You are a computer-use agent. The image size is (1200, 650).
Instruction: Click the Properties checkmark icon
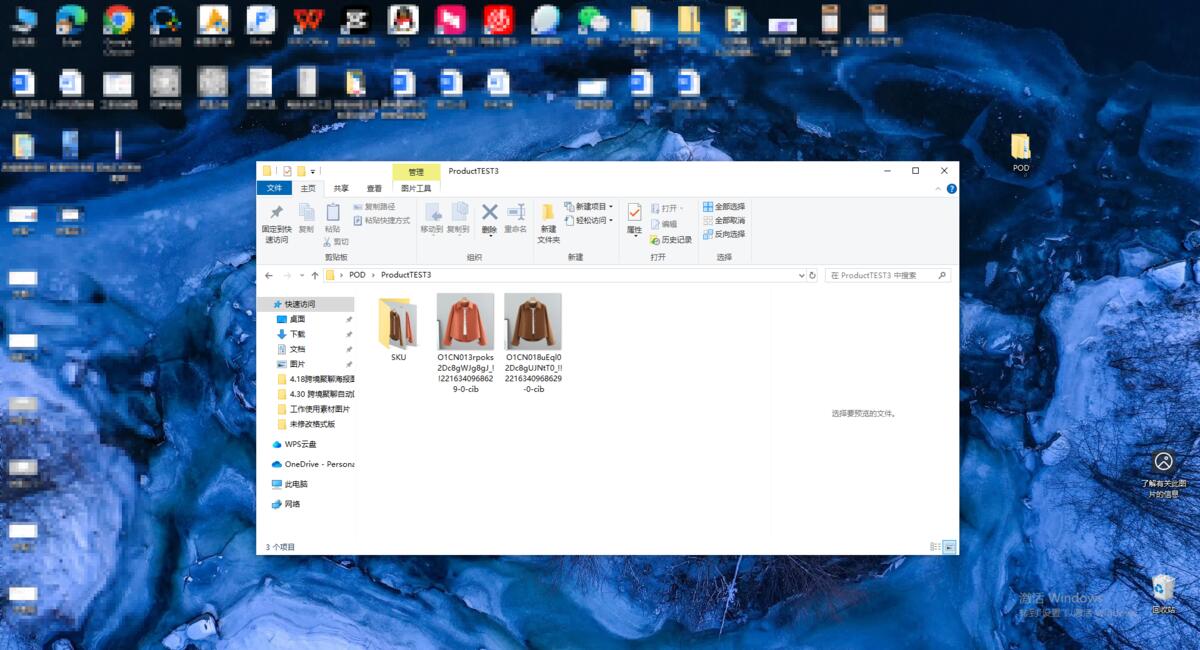click(634, 212)
